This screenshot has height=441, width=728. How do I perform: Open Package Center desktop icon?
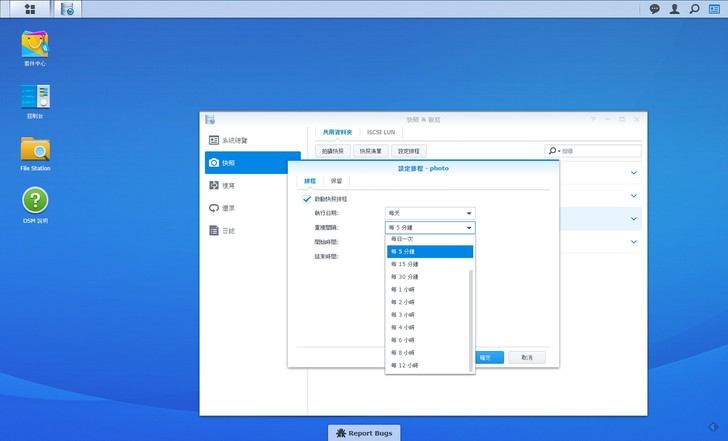tap(35, 45)
